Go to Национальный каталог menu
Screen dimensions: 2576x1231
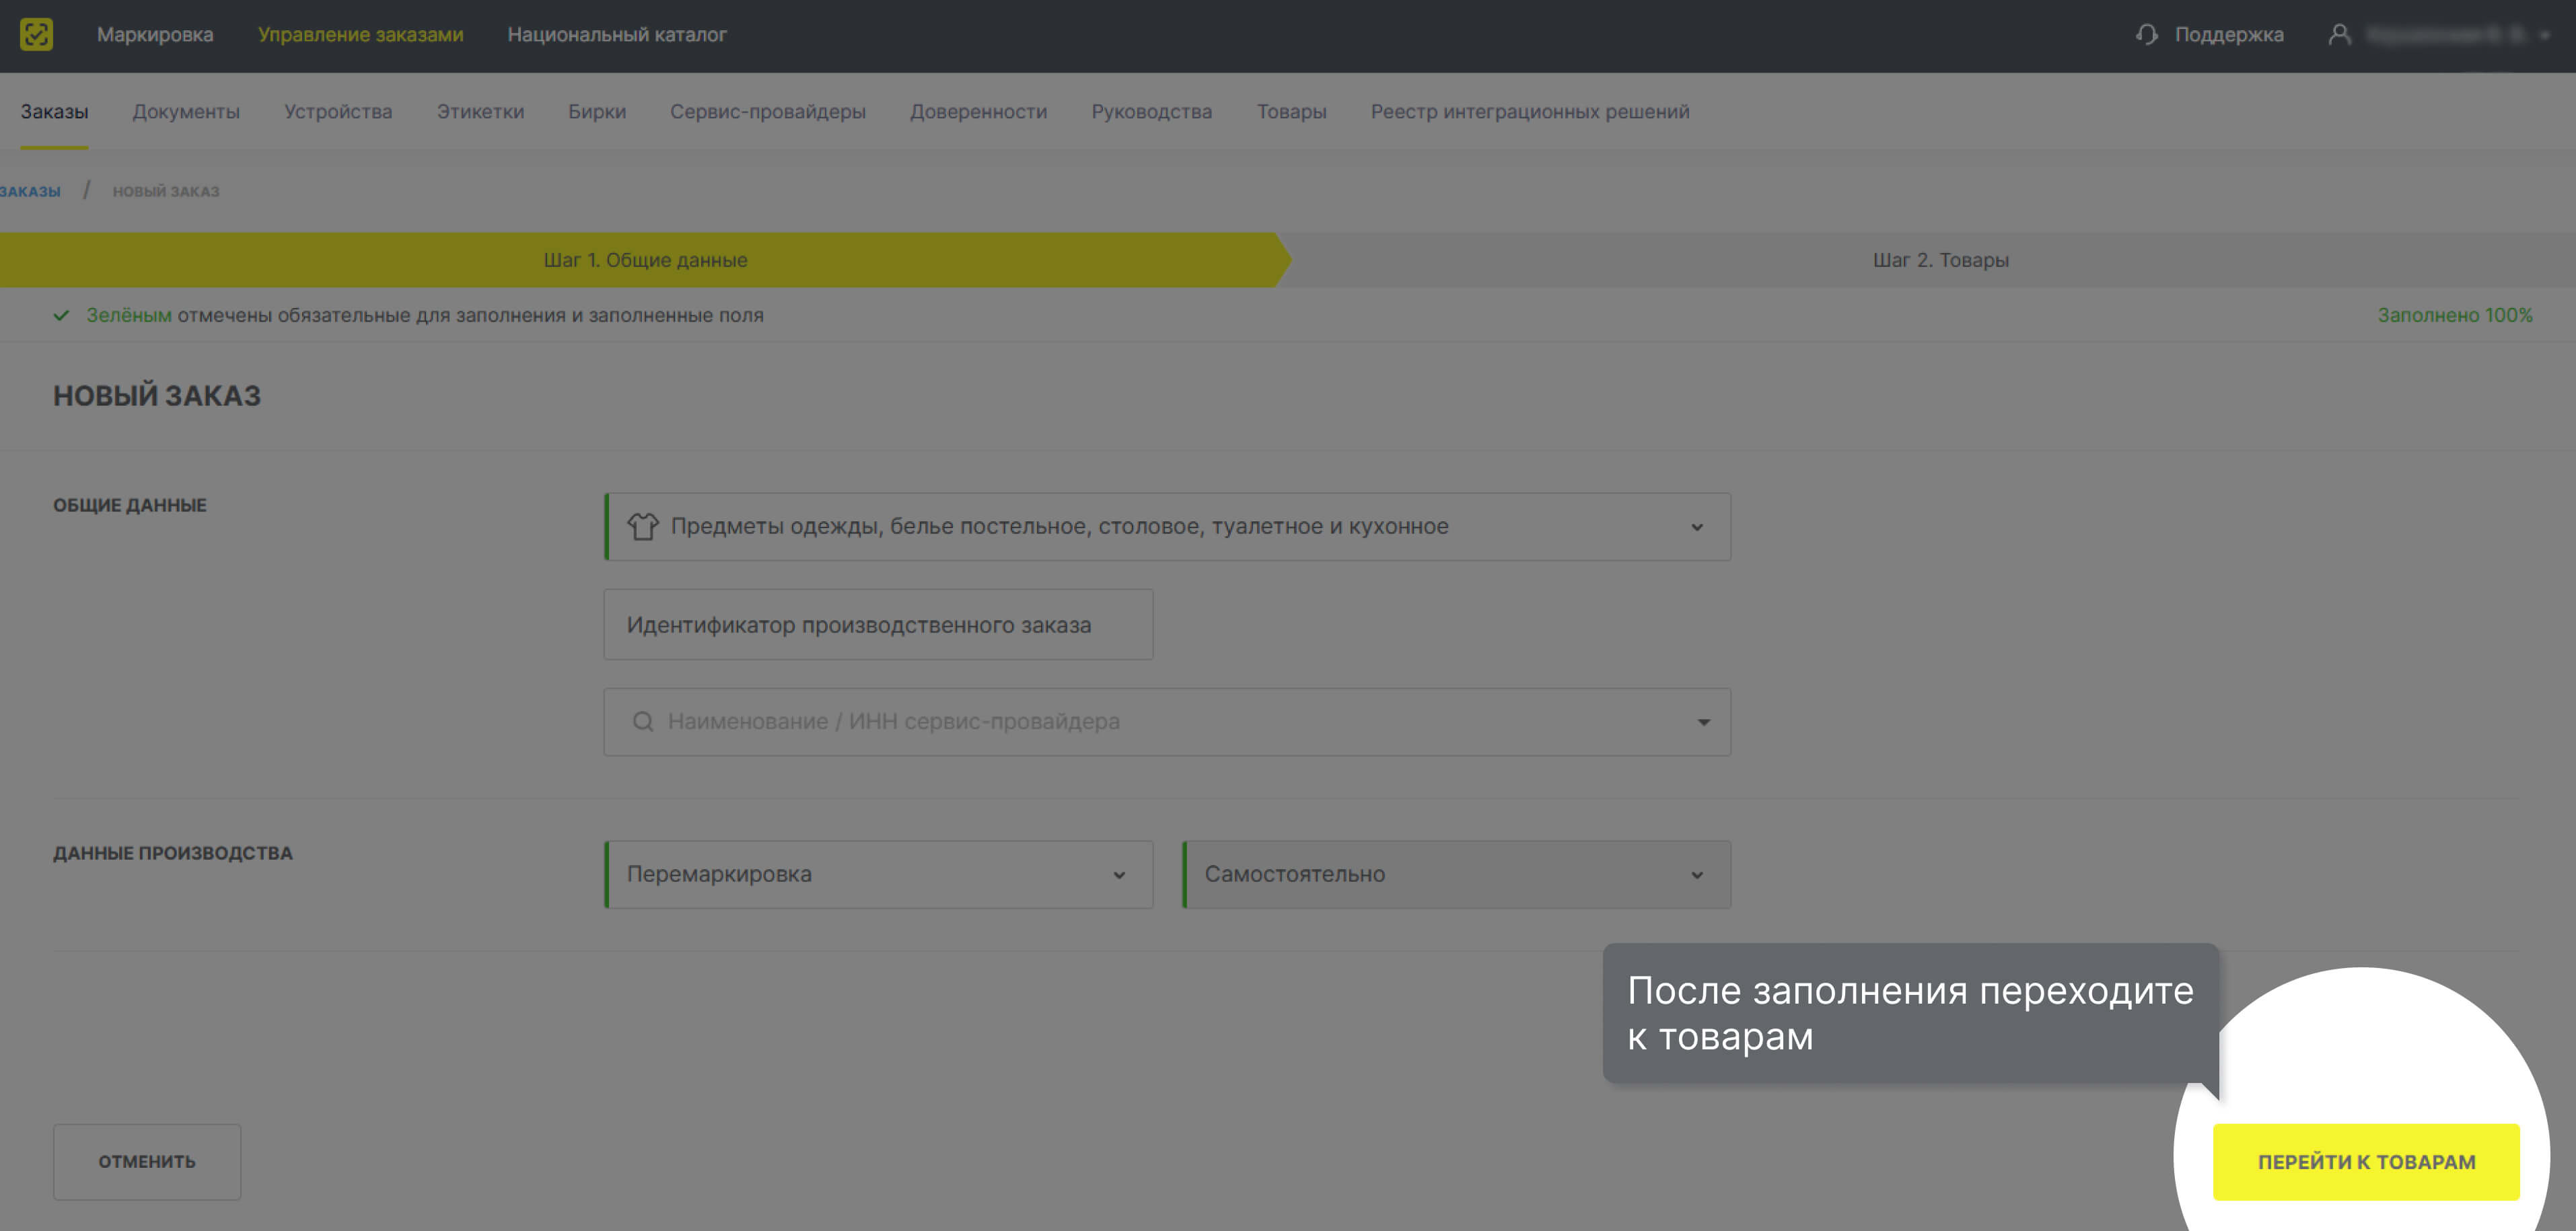click(616, 34)
